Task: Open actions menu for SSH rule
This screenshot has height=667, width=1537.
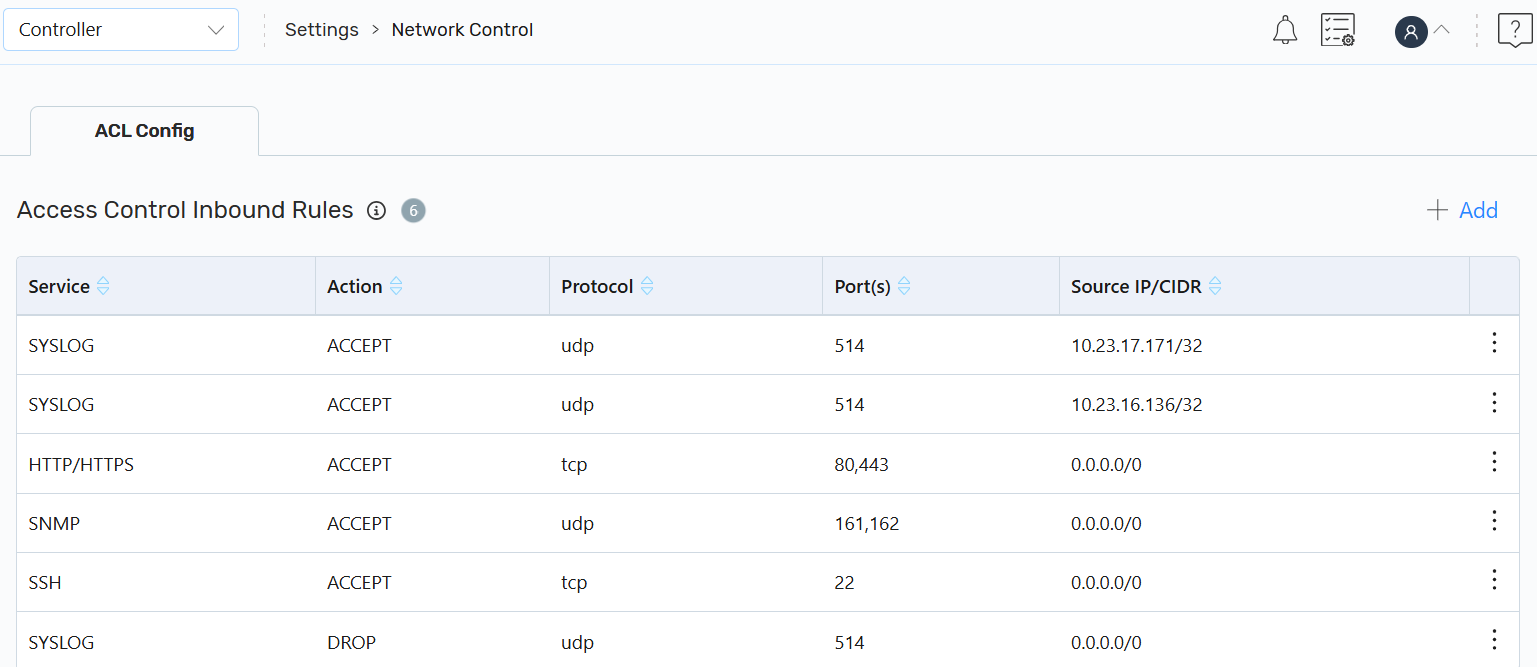Action: pyautogui.click(x=1494, y=580)
